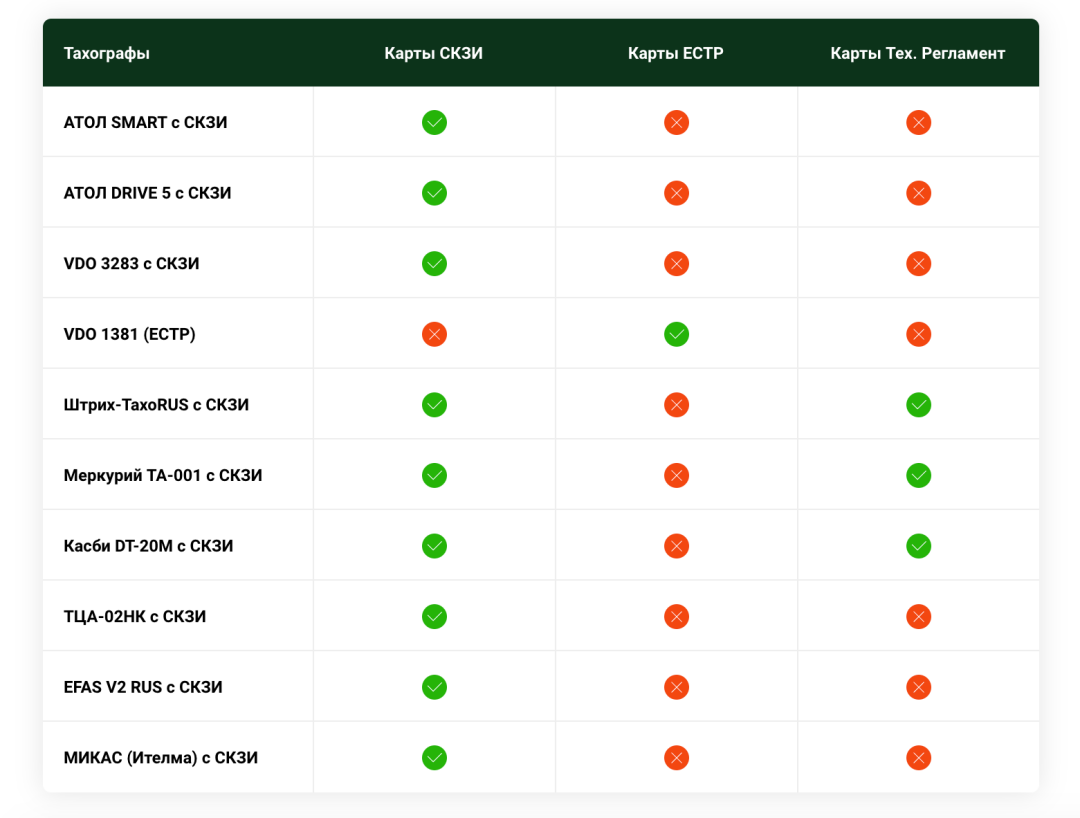Click EFAS V2 RUS Карты СКЗИ check icon
The image size is (1080, 818).
(434, 687)
